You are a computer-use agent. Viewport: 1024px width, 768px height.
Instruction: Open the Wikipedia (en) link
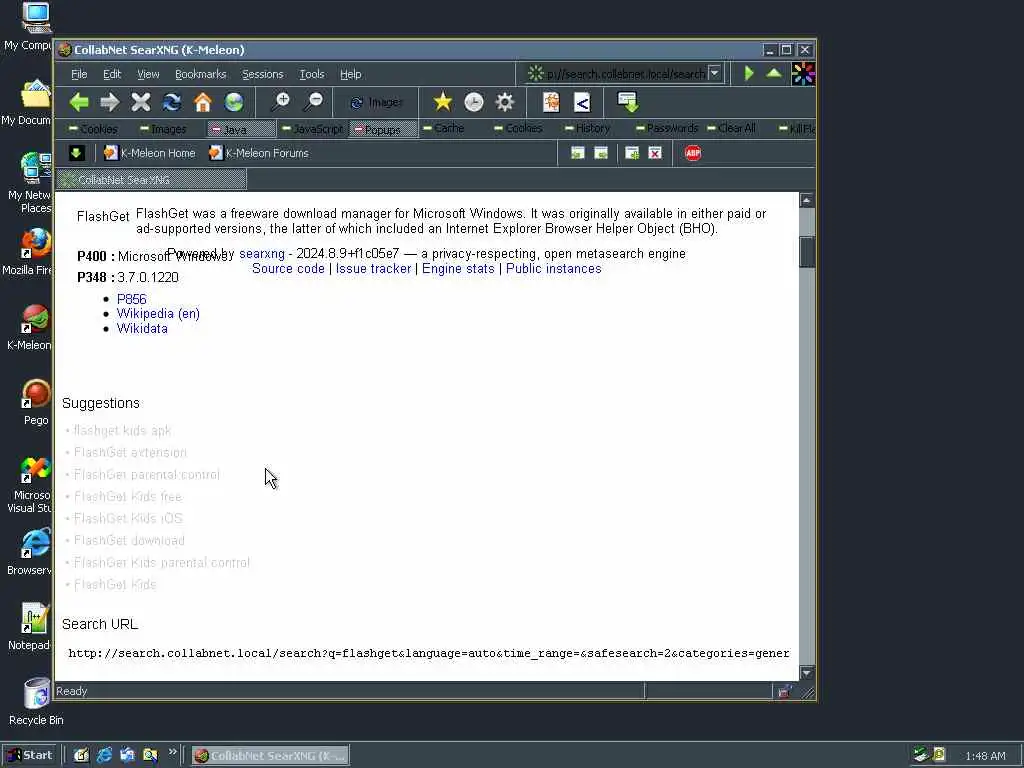(x=158, y=313)
